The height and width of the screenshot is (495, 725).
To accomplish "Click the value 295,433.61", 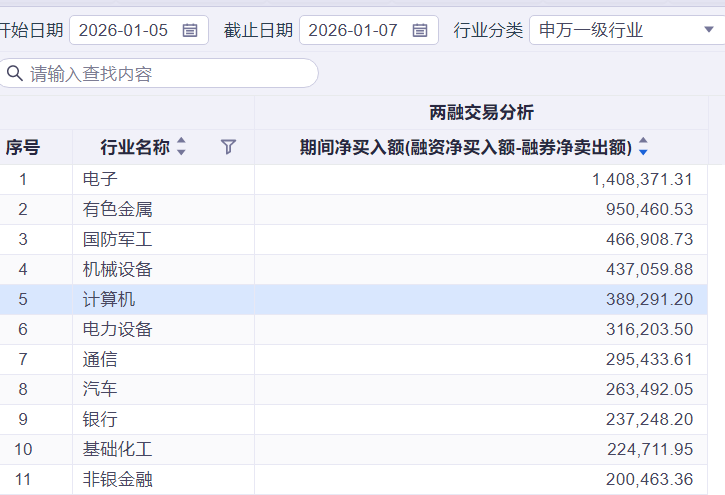I will click(649, 360).
